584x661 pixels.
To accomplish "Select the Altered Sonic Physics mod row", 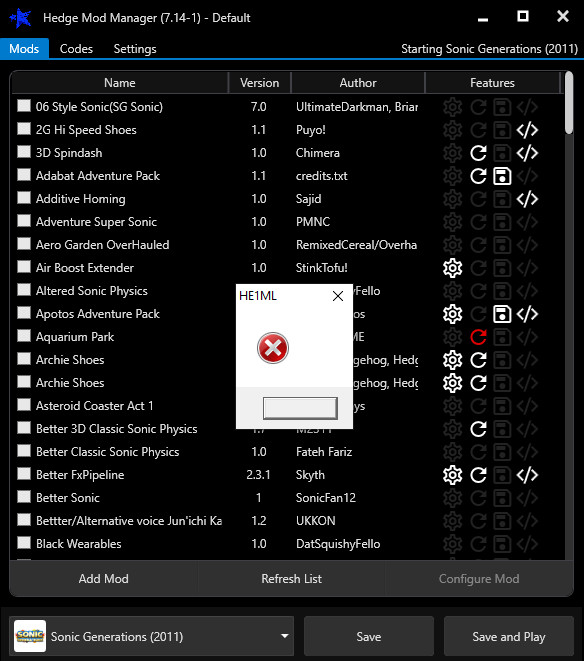I will 288,291.
